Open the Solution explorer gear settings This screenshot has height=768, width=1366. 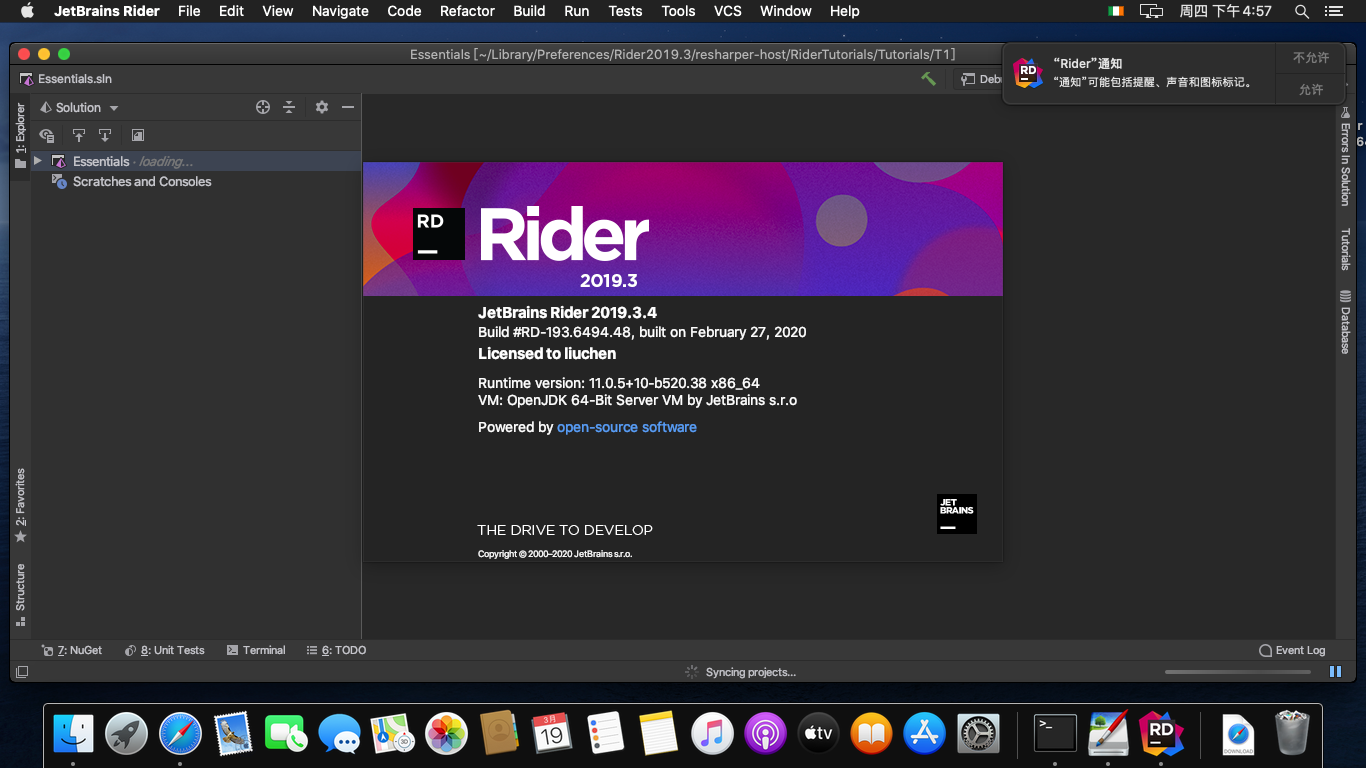[x=321, y=107]
